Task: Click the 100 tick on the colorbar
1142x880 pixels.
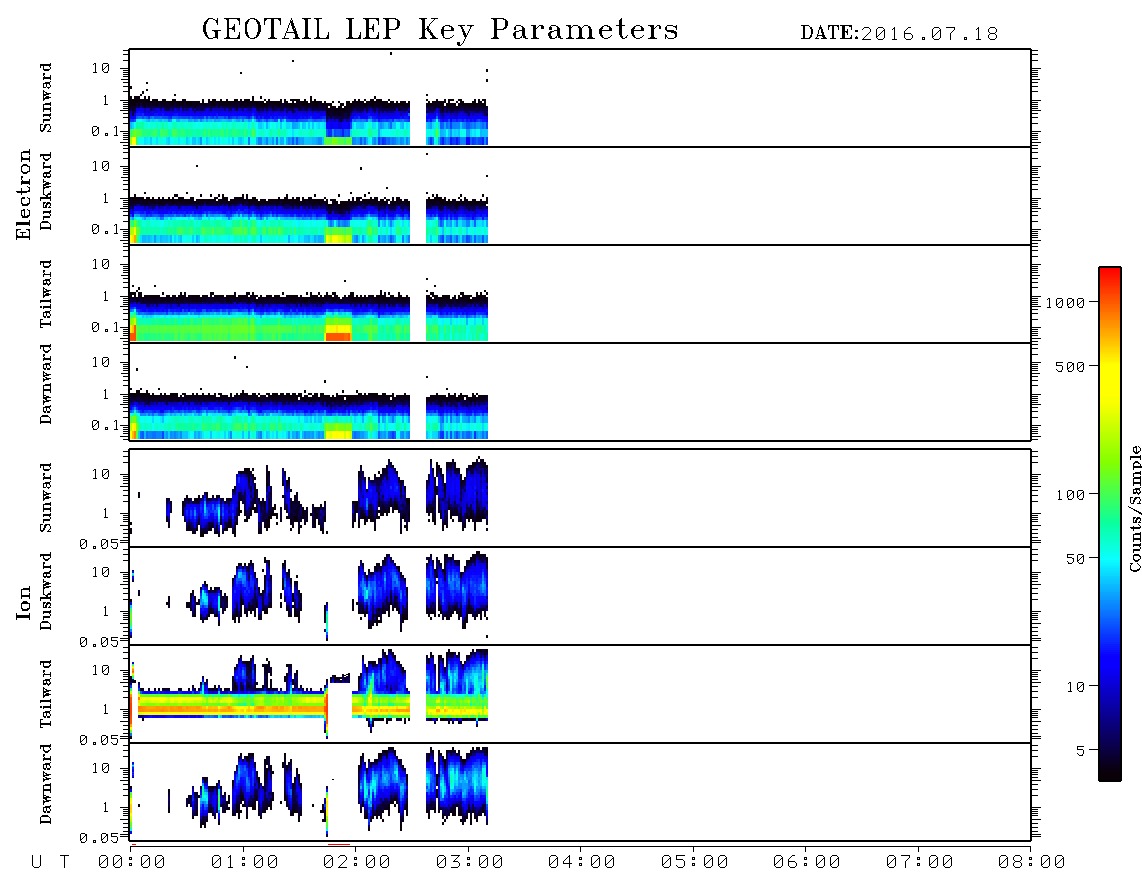Action: click(1070, 495)
